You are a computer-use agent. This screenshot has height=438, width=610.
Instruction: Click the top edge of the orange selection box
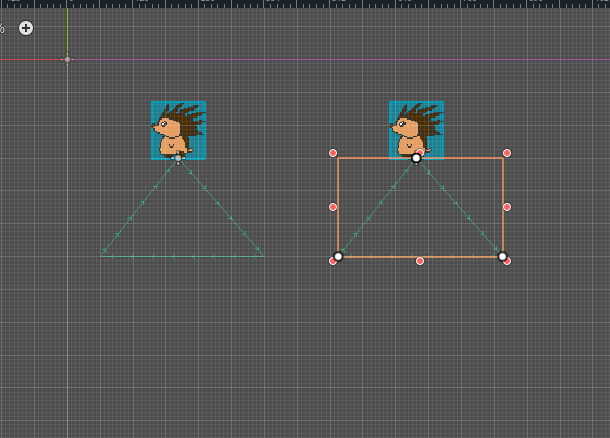coord(370,158)
